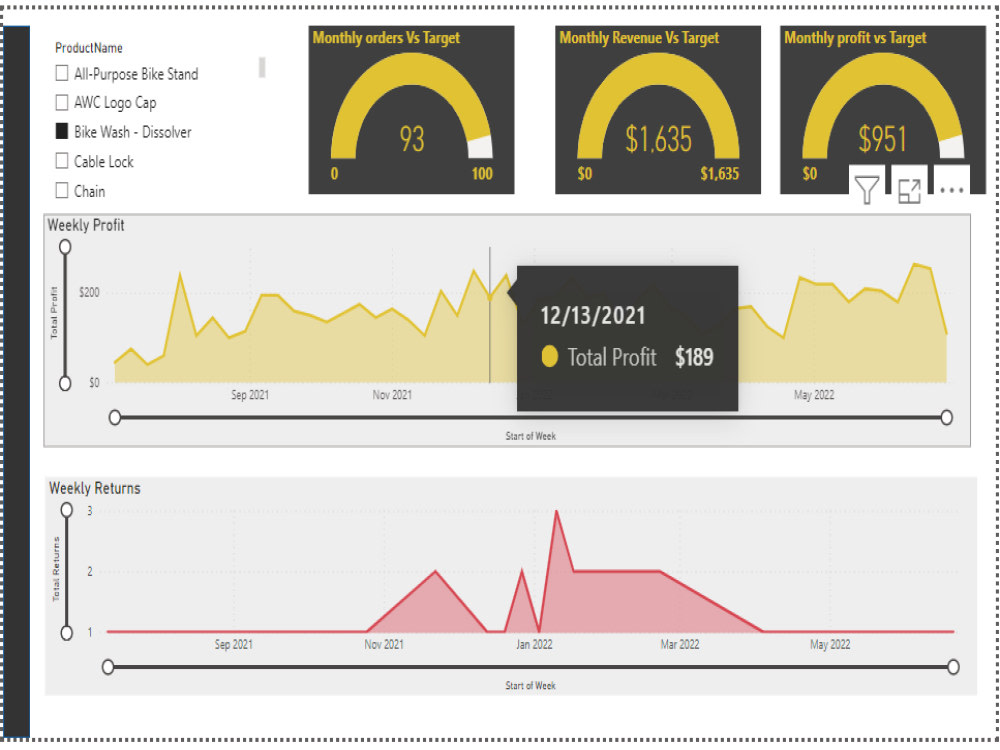Click the Total Profit tooltip for 12/13/2021
Viewport: 1000px width, 750px height.
625,337
